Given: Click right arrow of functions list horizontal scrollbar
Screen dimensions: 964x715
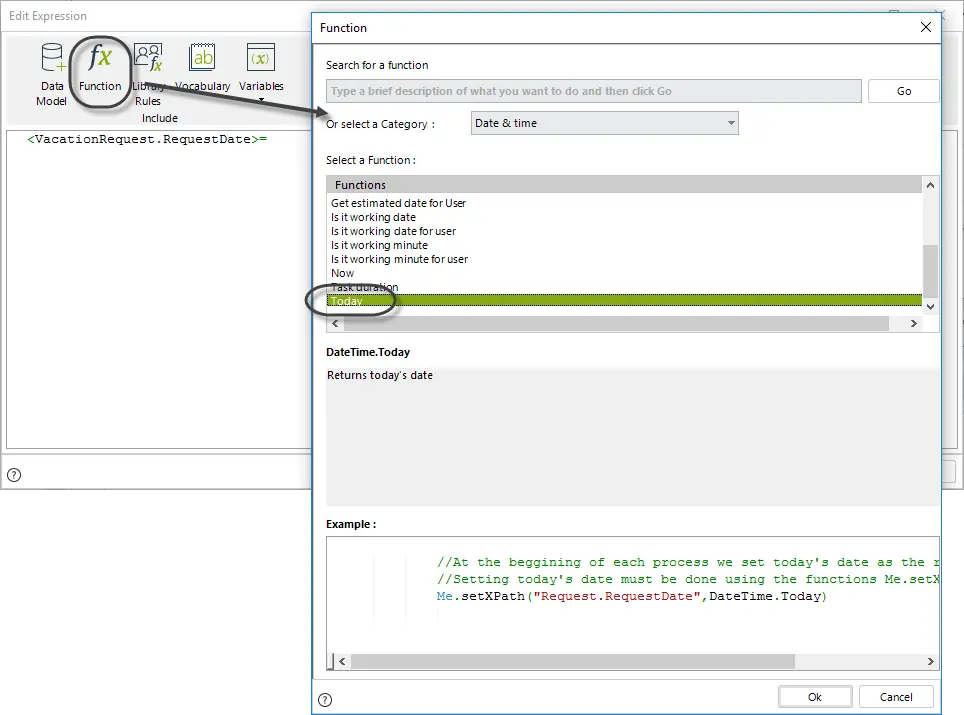Looking at the screenshot, I should point(914,323).
